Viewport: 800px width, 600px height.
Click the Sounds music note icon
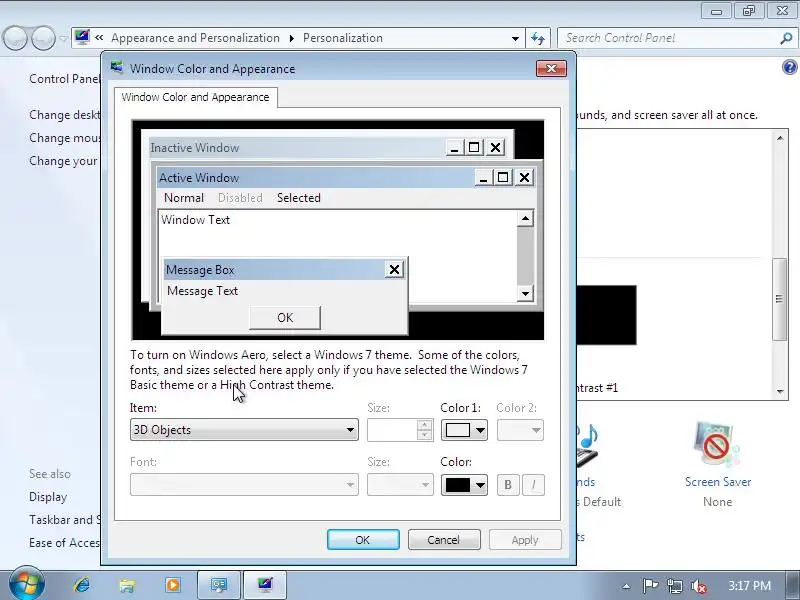click(x=587, y=444)
